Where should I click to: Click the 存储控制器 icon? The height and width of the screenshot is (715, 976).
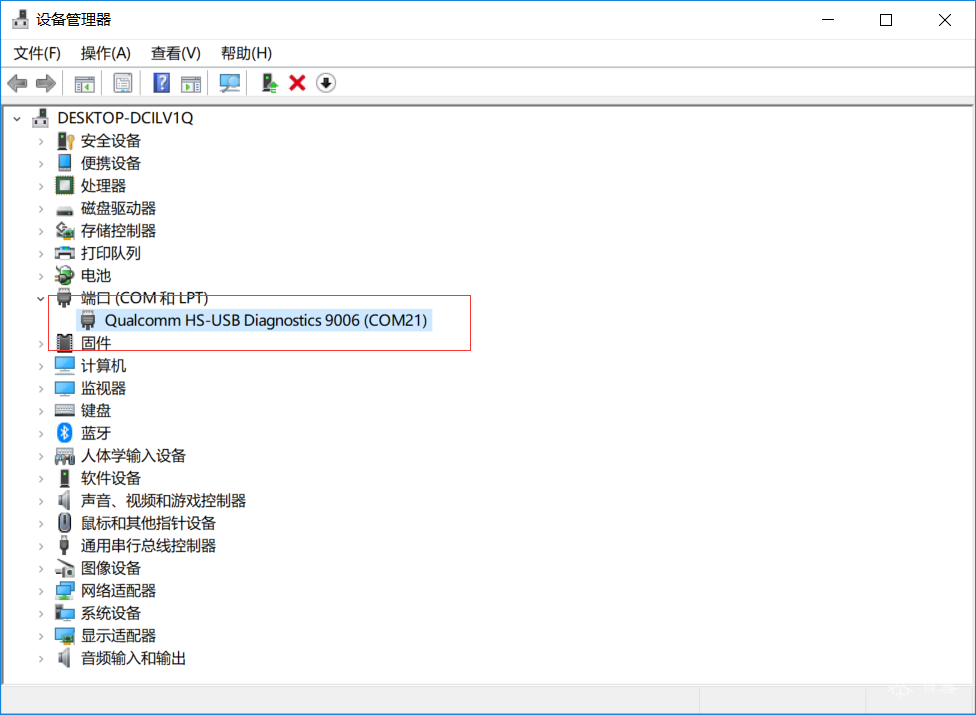pos(65,231)
